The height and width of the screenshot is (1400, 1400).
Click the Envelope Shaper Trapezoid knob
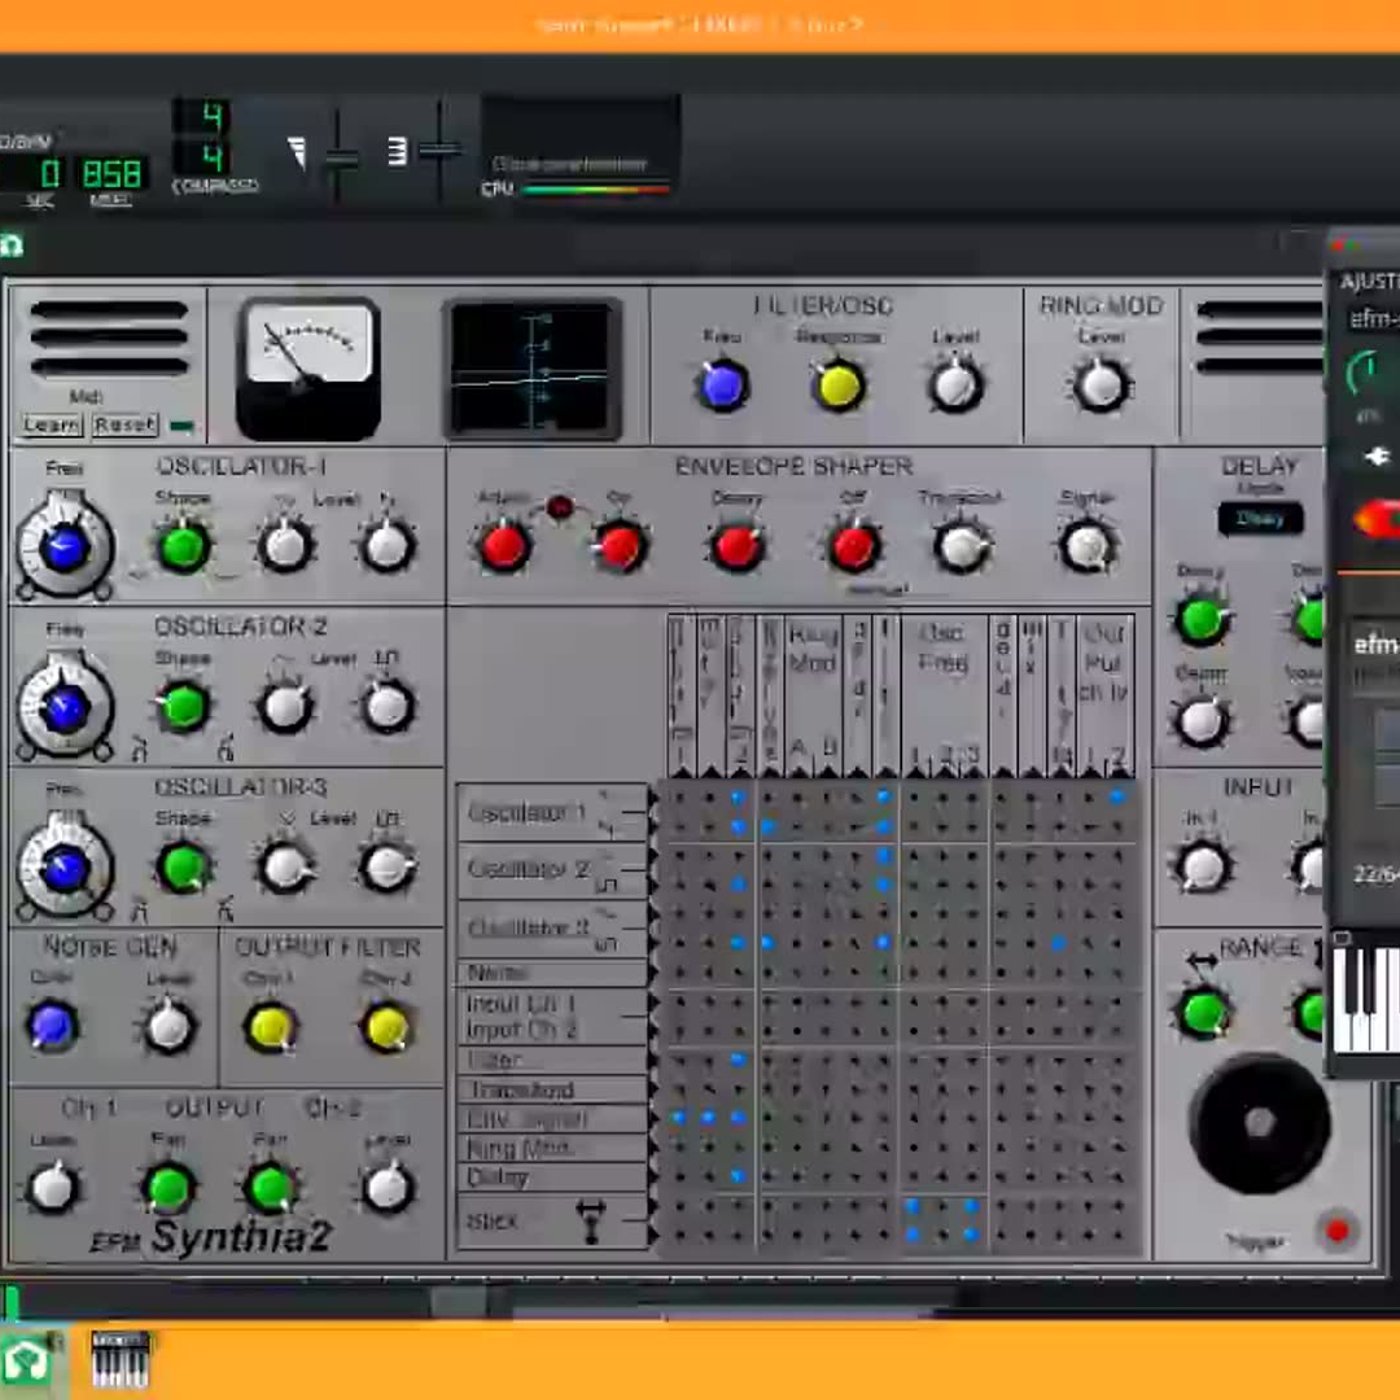962,546
